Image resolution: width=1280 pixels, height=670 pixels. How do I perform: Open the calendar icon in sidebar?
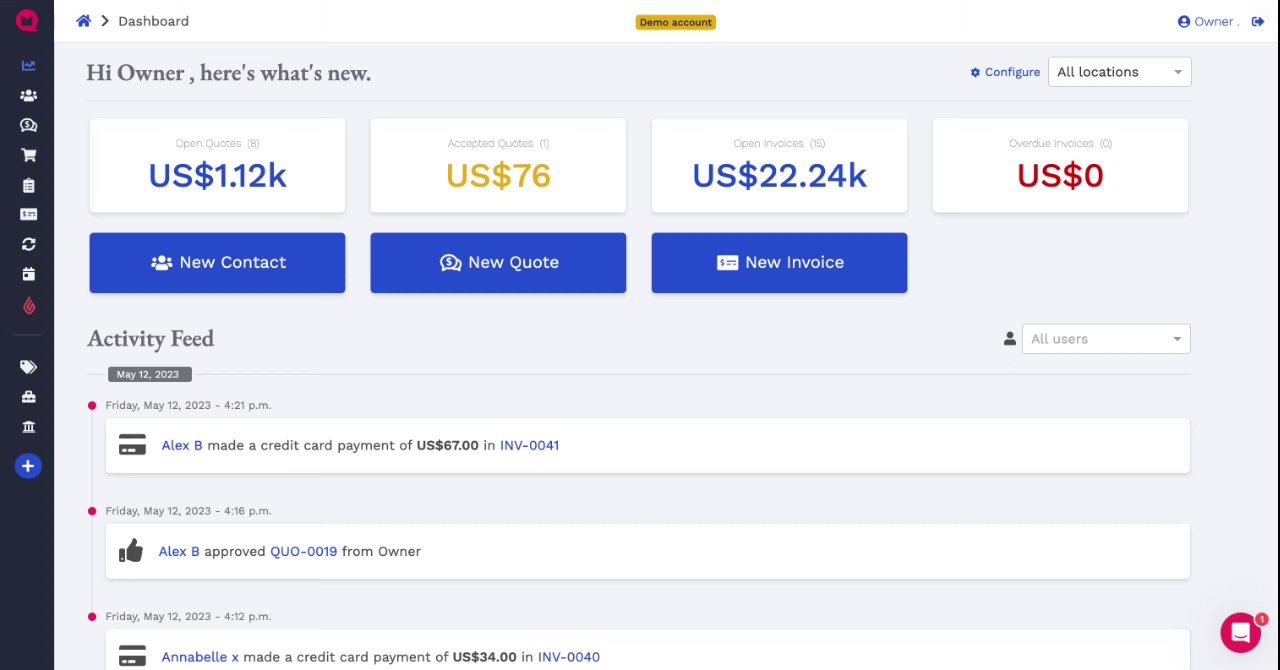[x=28, y=274]
